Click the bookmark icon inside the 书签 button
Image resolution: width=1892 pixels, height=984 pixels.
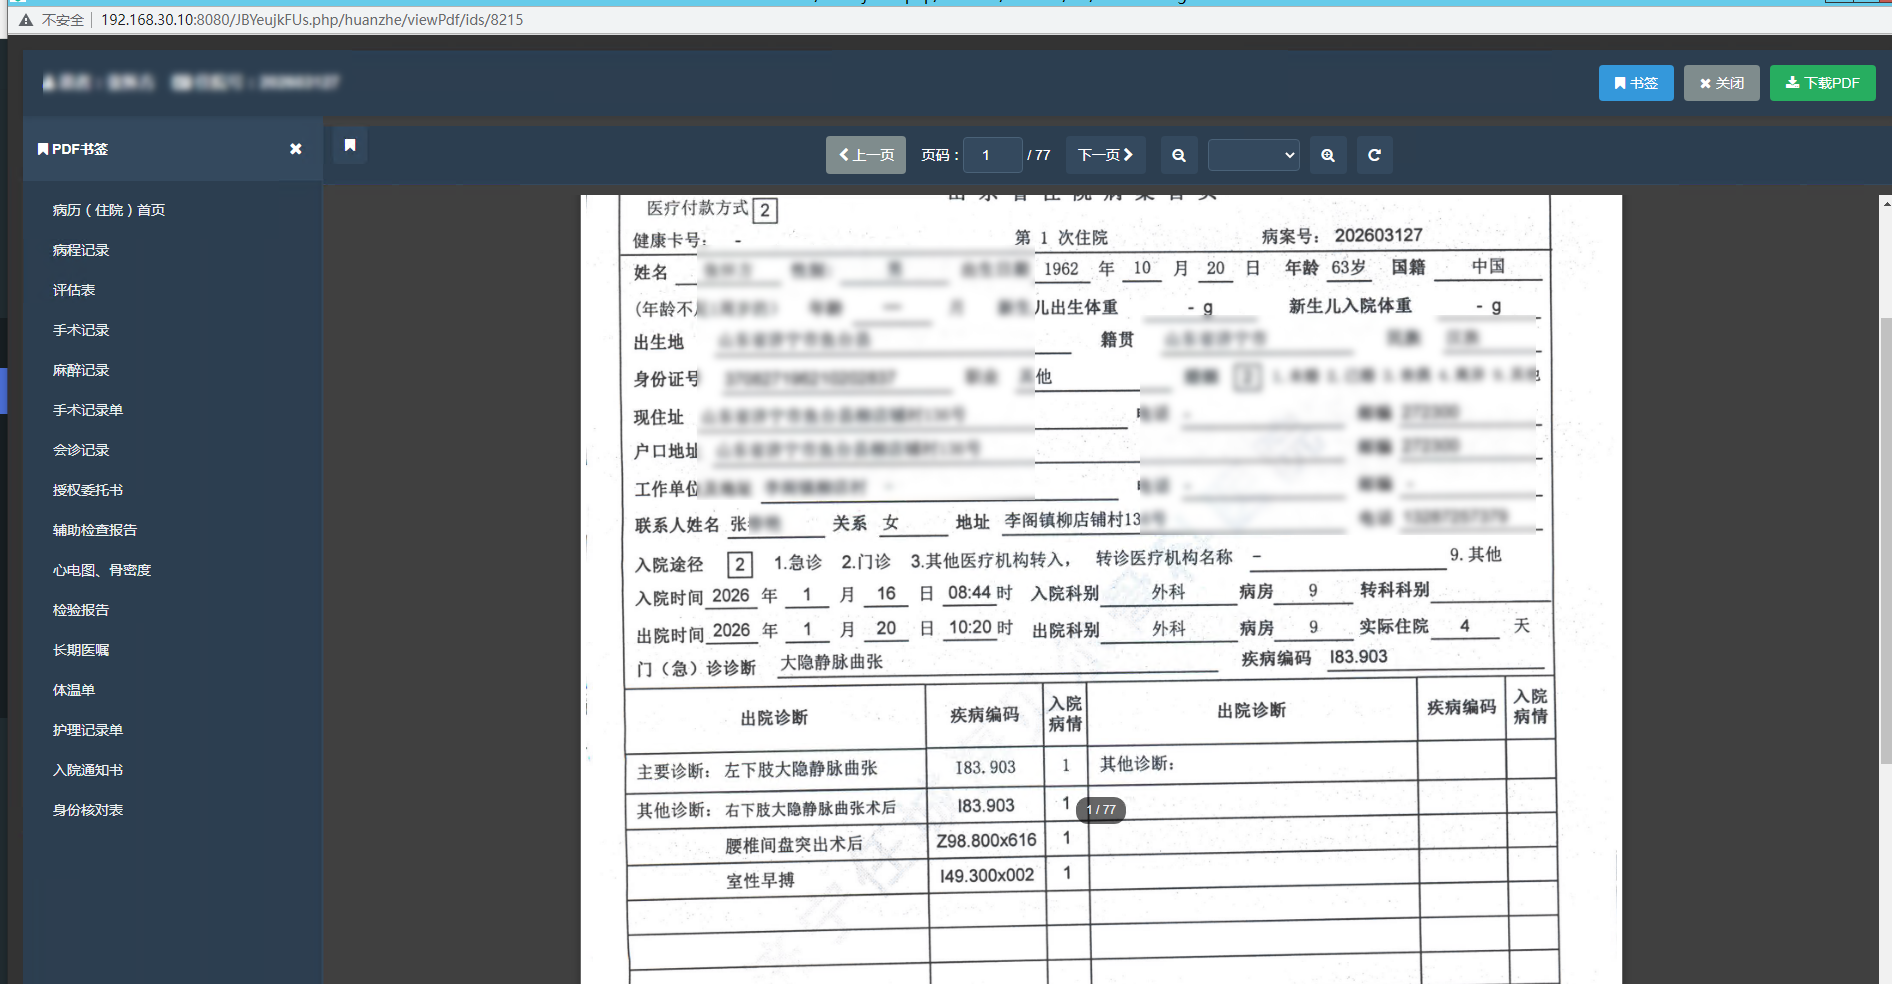pos(1620,83)
